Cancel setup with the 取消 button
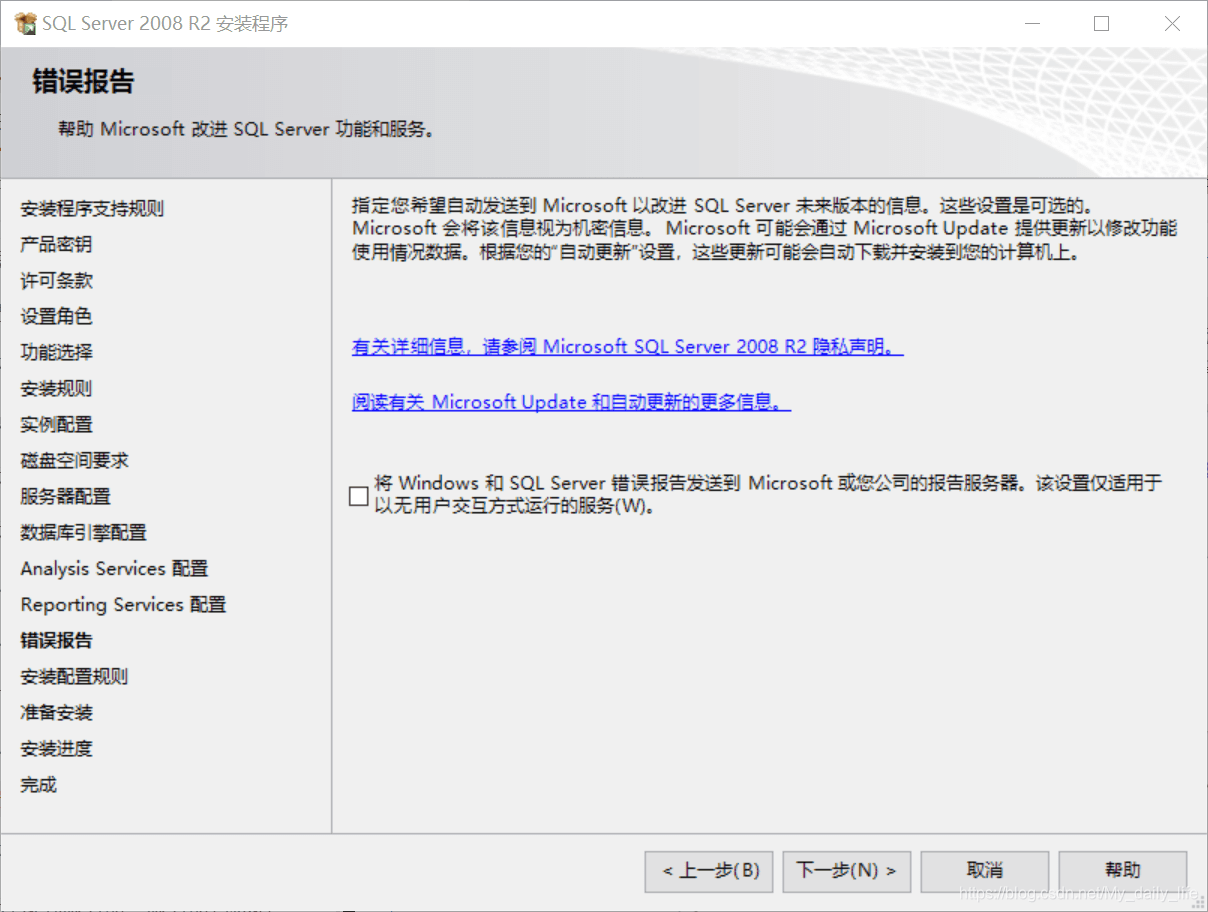Viewport: 1208px width, 912px height. (985, 871)
